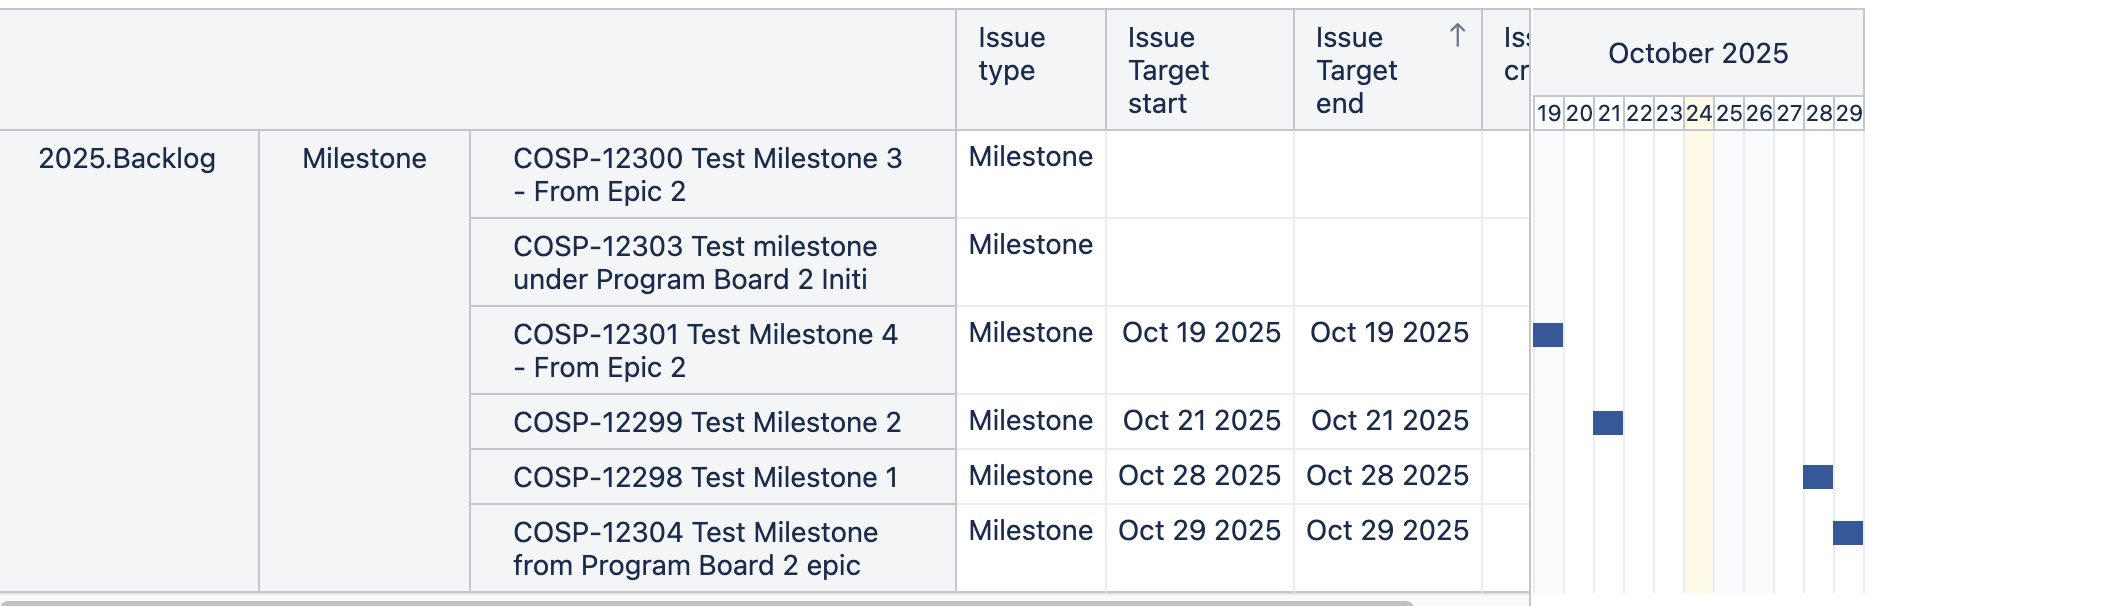This screenshot has width=2114, height=606.
Task: Click the Issue type column header
Action: click(x=1012, y=54)
